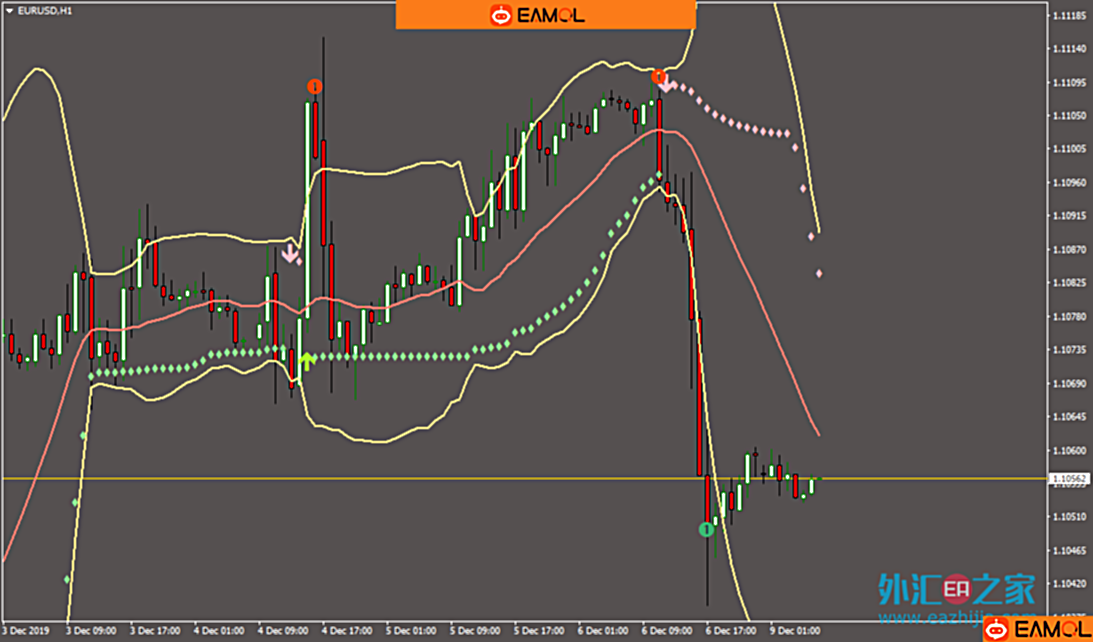
Task: Click the 1.10960 price axis label
Action: click(1069, 182)
